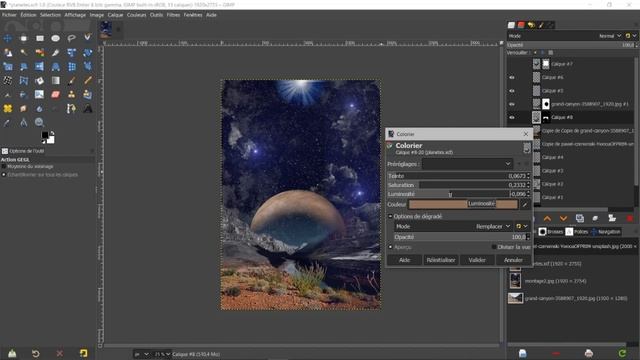Select the Blur/Sharpen drop tool
The image size is (640, 360).
40,109
